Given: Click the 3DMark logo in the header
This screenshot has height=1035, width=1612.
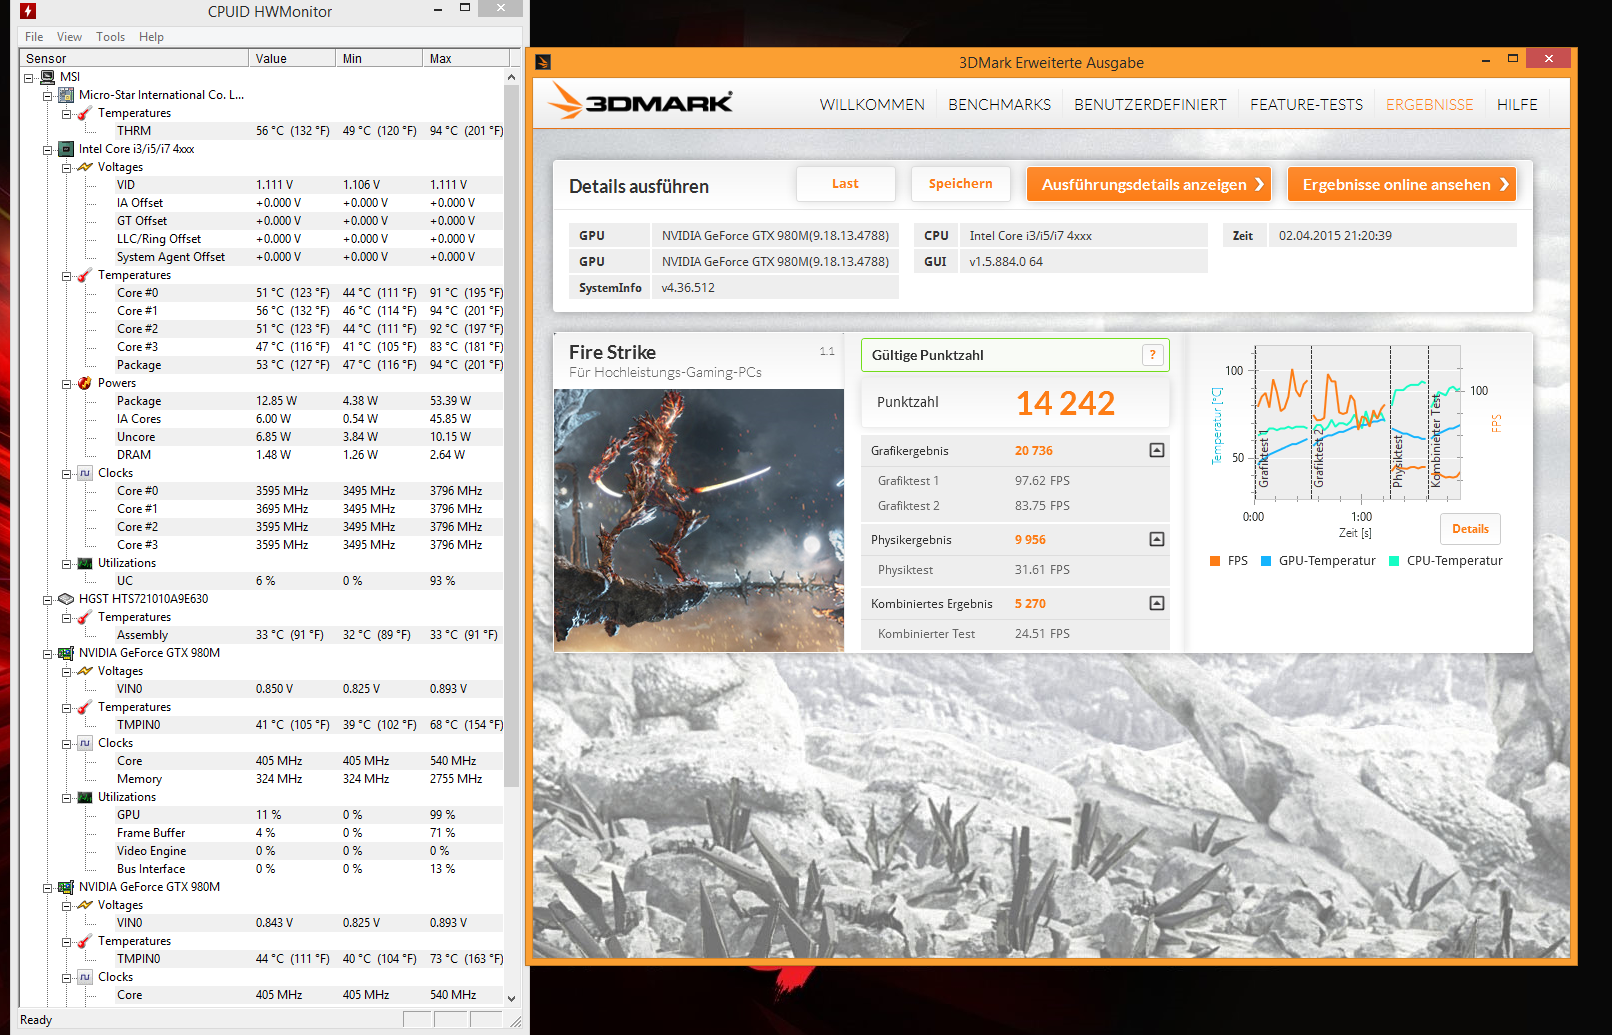Looking at the screenshot, I should 641,101.
